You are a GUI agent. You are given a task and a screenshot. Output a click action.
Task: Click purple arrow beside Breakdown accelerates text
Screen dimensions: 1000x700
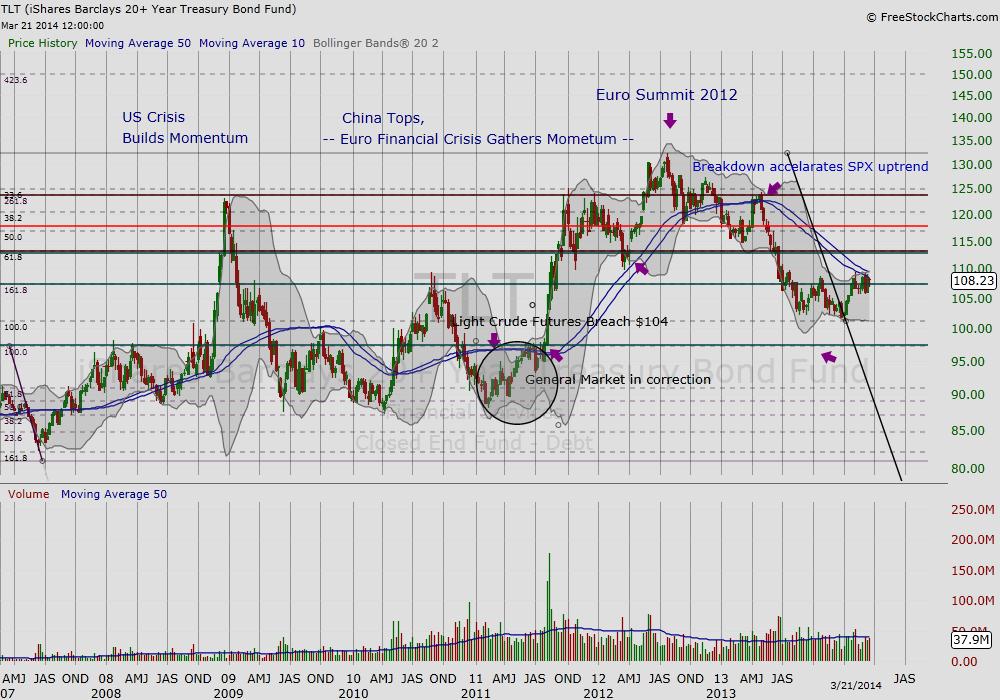[x=774, y=188]
